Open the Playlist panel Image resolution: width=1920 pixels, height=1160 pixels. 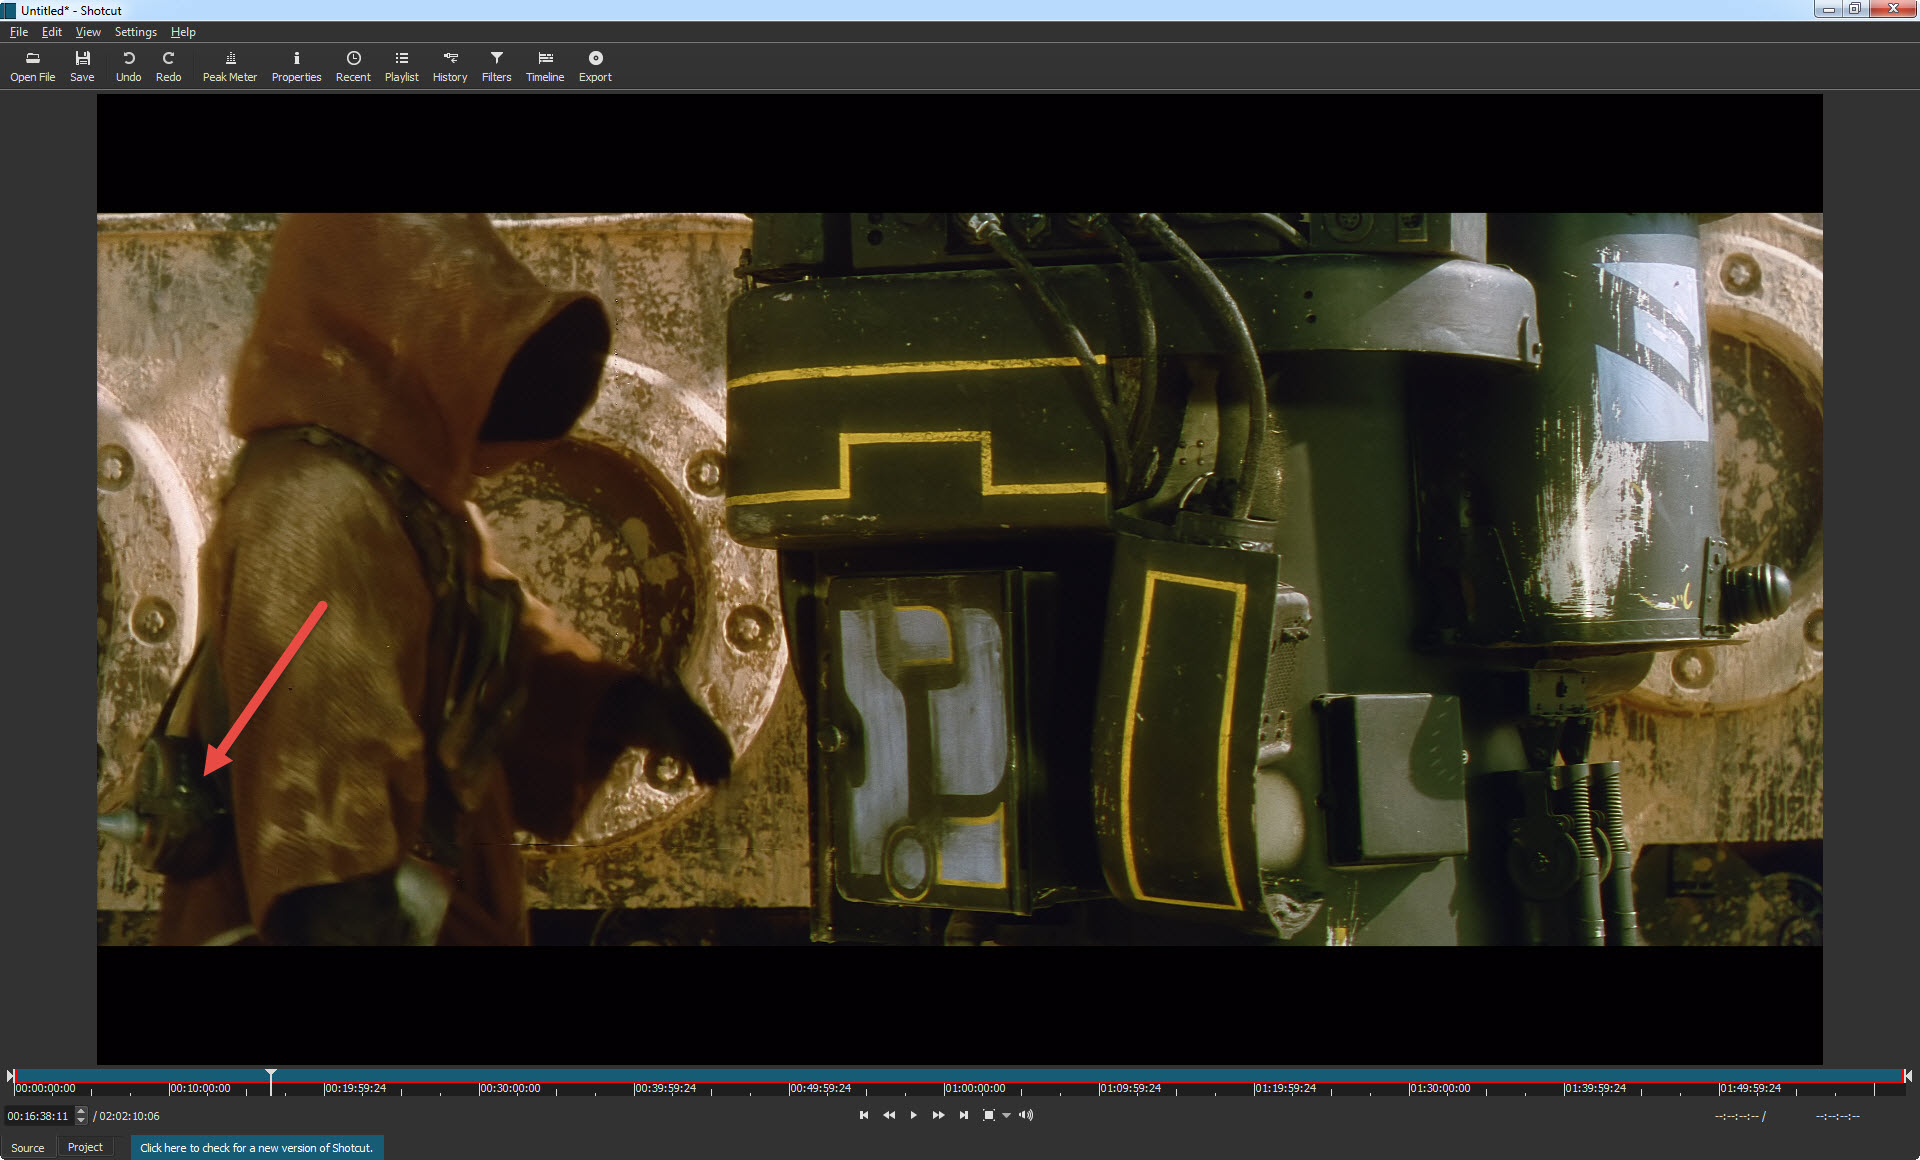click(401, 66)
